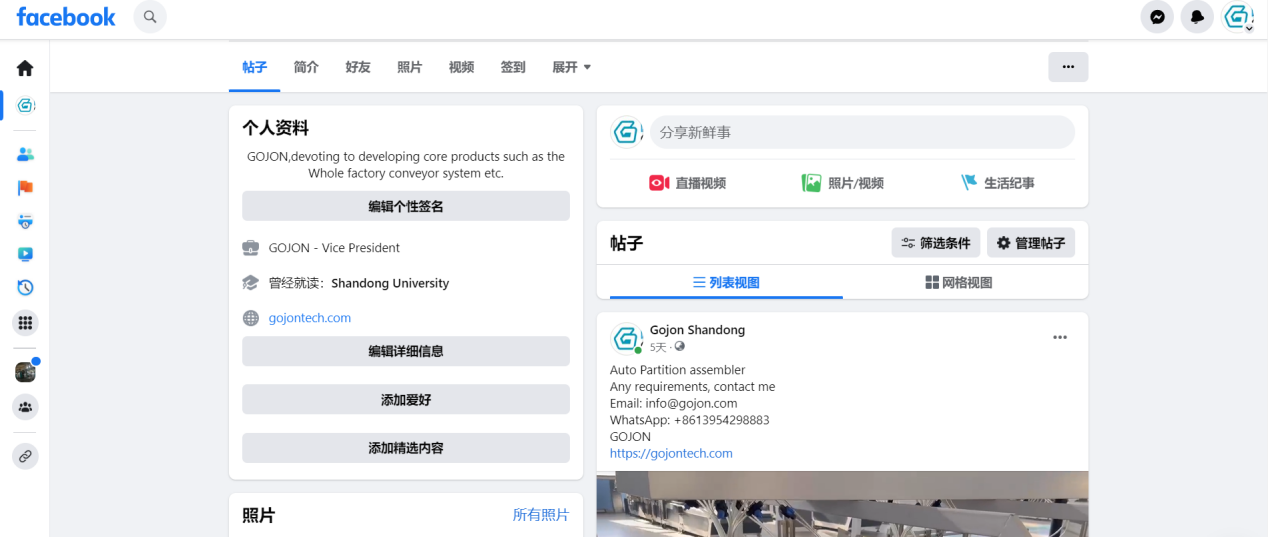Click the Shandong University text
Screen dimensions: 1268x537
tap(390, 283)
